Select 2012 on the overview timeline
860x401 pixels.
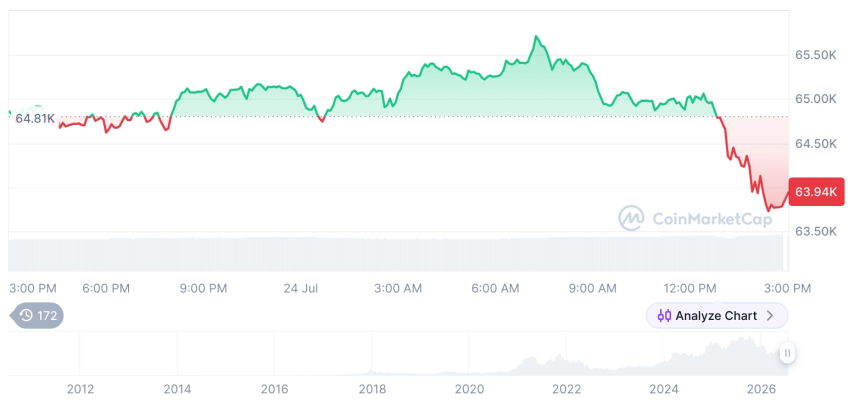coord(80,389)
